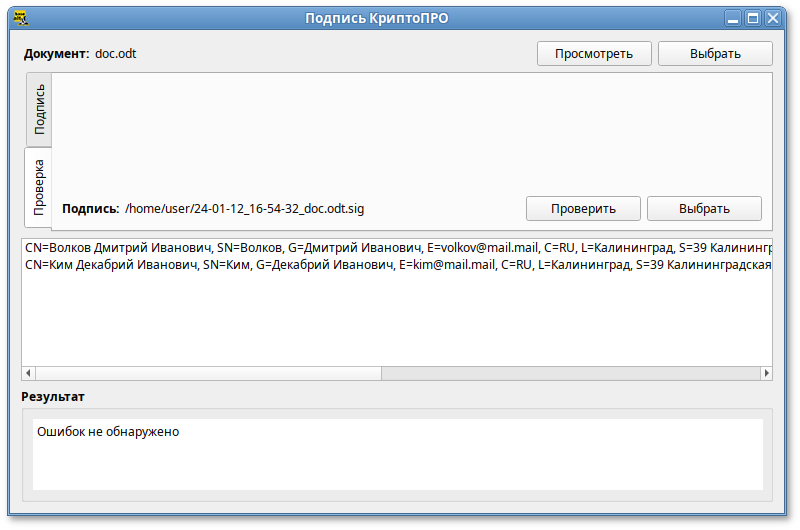Screen dimensions: 800x530
Task: Click the right arrow of horizontal scrollbar
Action: [766, 373]
